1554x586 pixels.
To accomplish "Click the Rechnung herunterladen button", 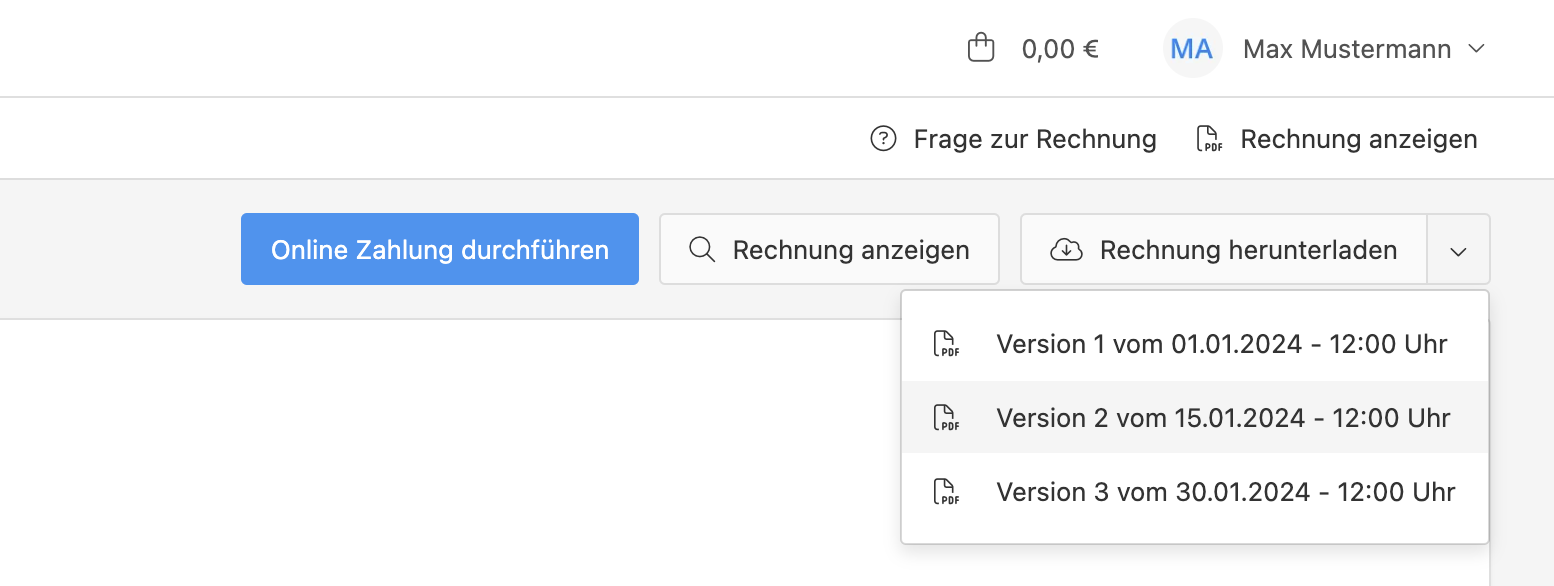I will tap(1224, 249).
